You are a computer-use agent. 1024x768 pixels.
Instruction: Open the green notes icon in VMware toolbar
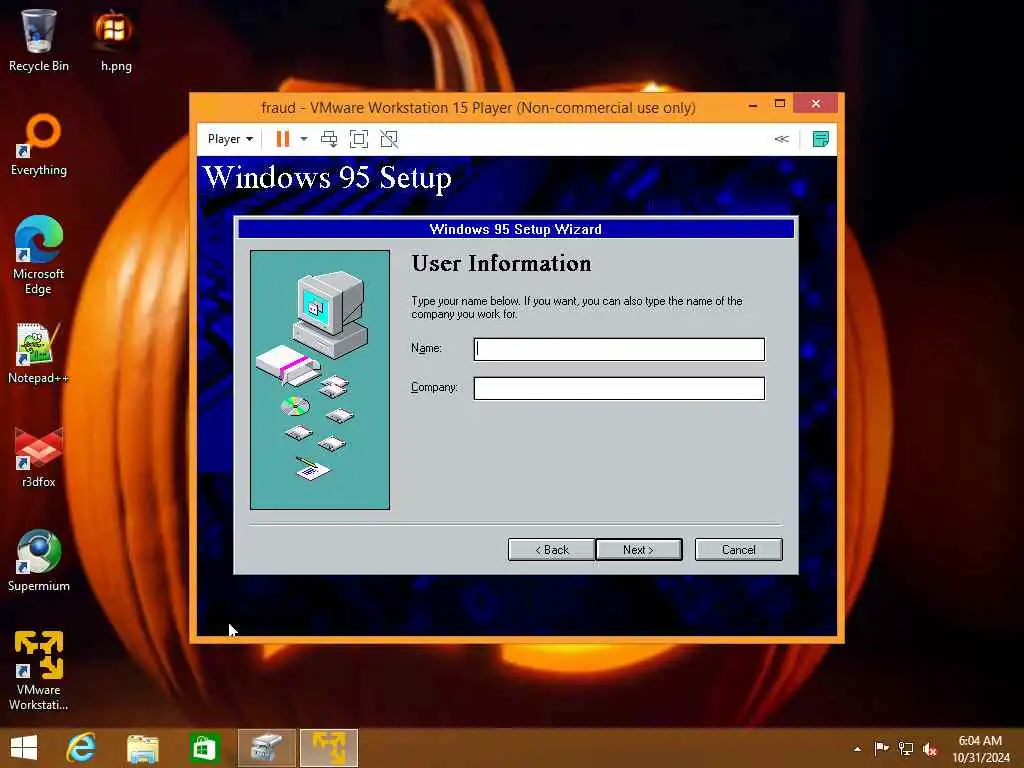820,139
